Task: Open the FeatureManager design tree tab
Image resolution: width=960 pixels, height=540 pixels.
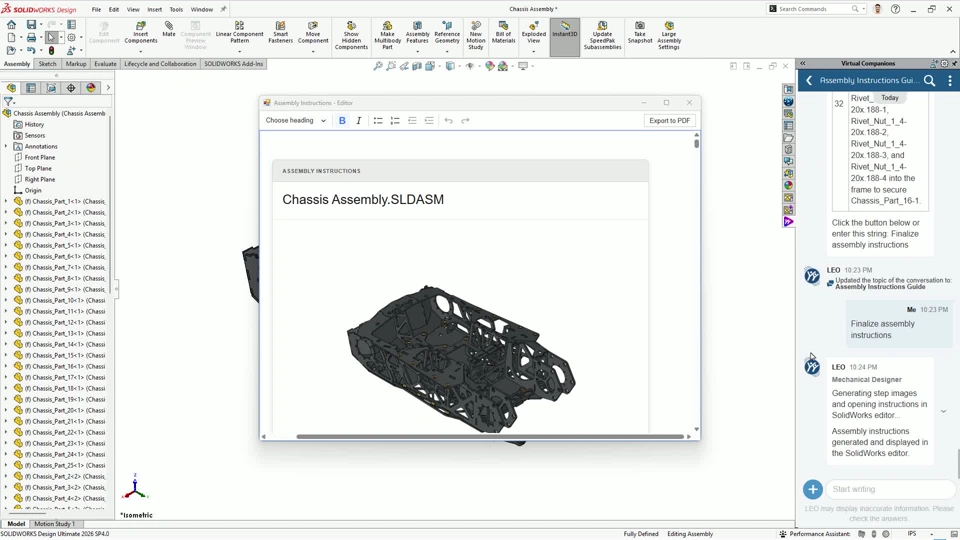Action: pyautogui.click(x=11, y=88)
